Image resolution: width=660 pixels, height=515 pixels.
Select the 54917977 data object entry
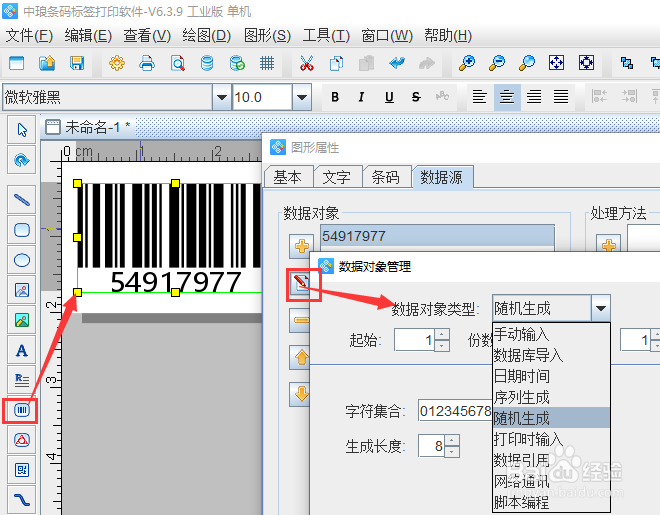[438, 236]
